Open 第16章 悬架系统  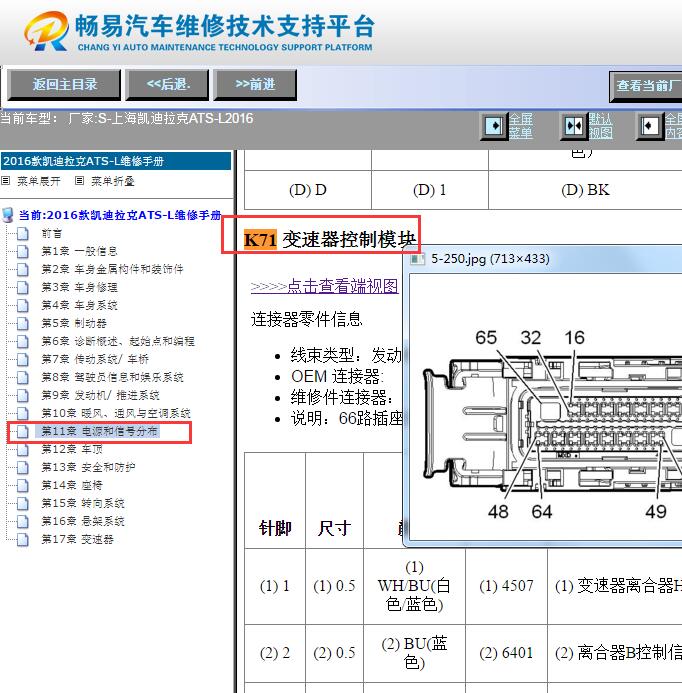coord(83,522)
